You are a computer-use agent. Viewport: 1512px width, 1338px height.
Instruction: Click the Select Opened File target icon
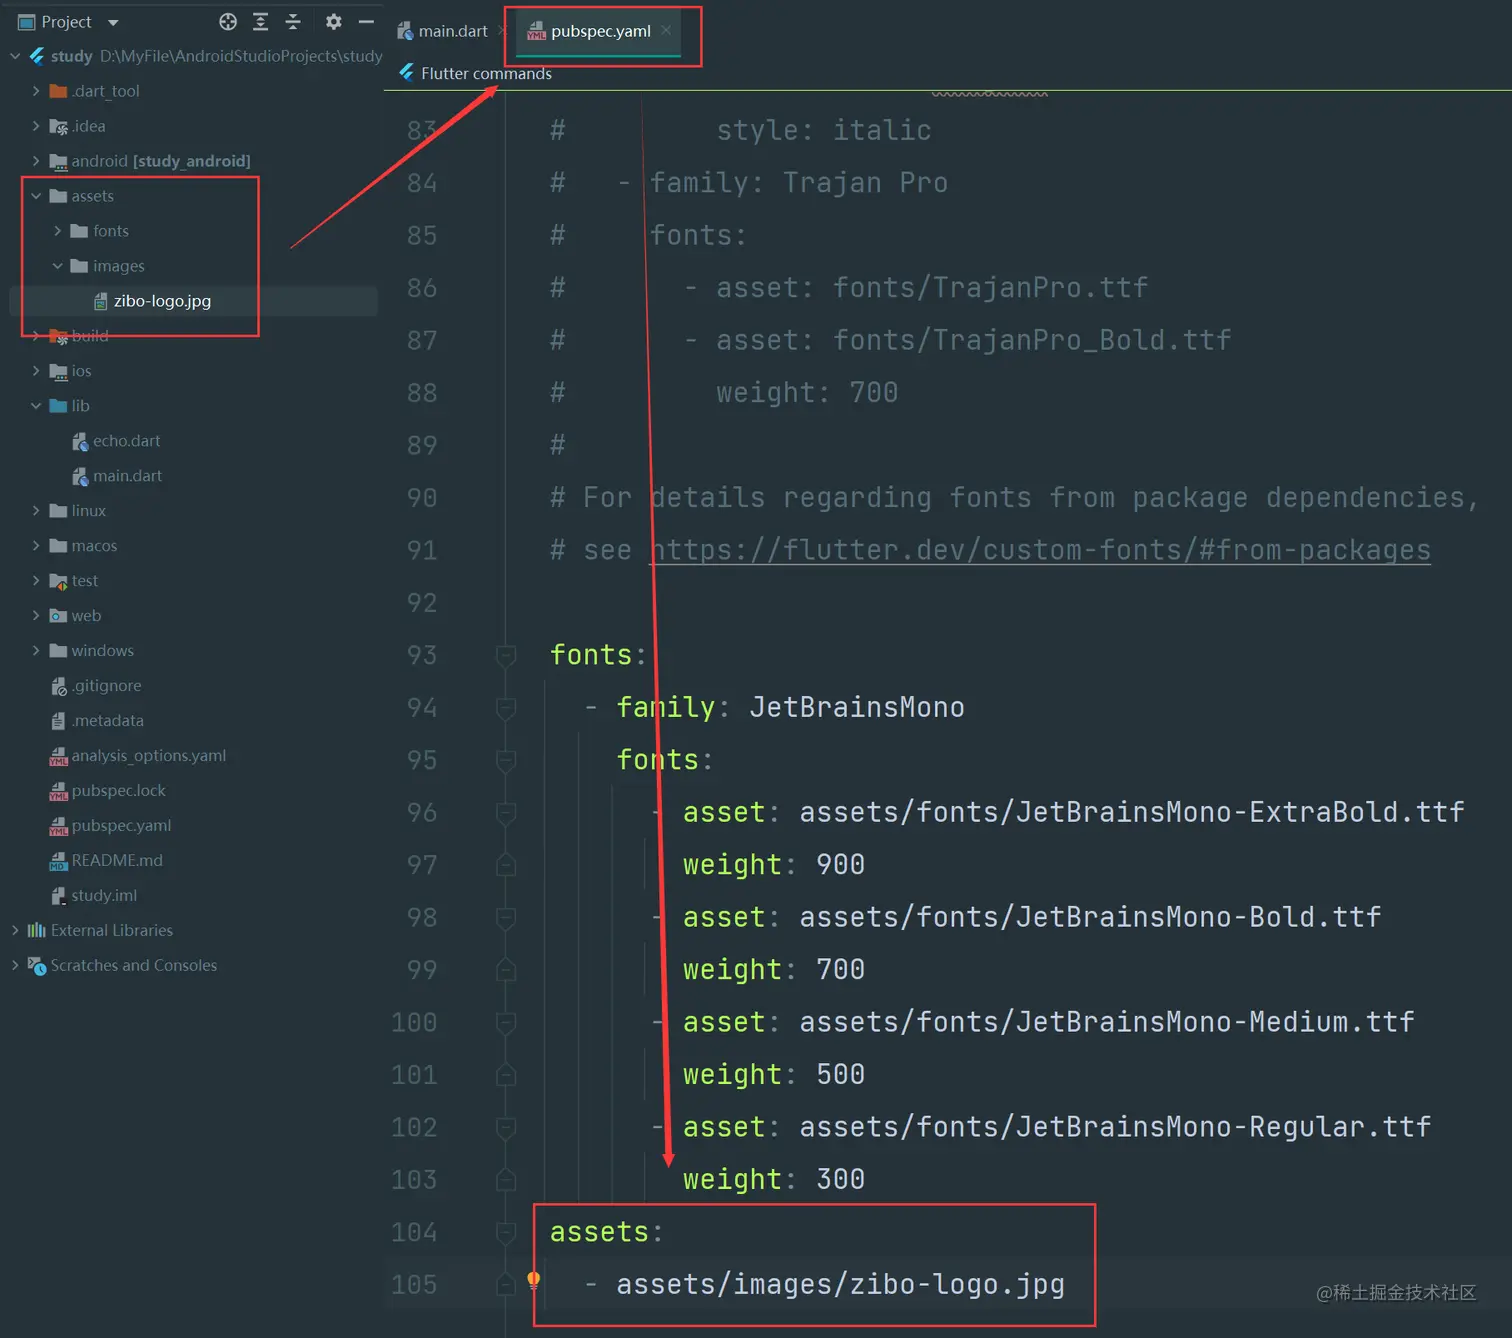click(x=228, y=22)
